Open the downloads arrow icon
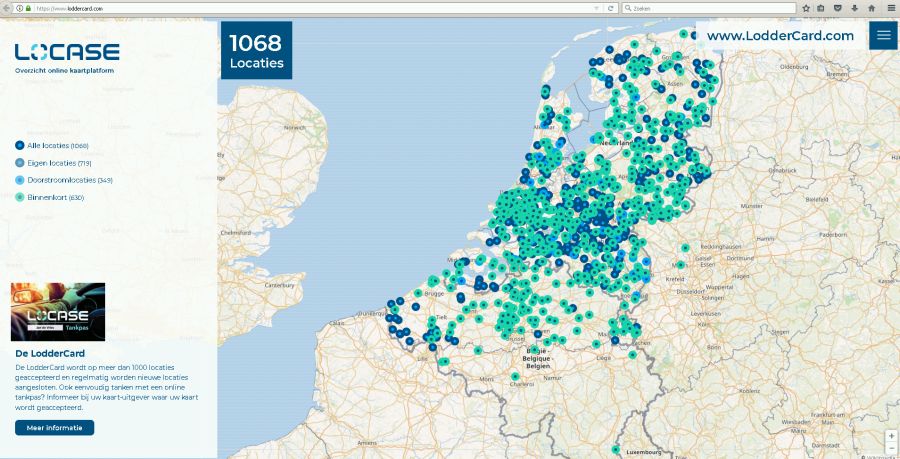Viewport: 900px width, 459px height. pos(855,9)
